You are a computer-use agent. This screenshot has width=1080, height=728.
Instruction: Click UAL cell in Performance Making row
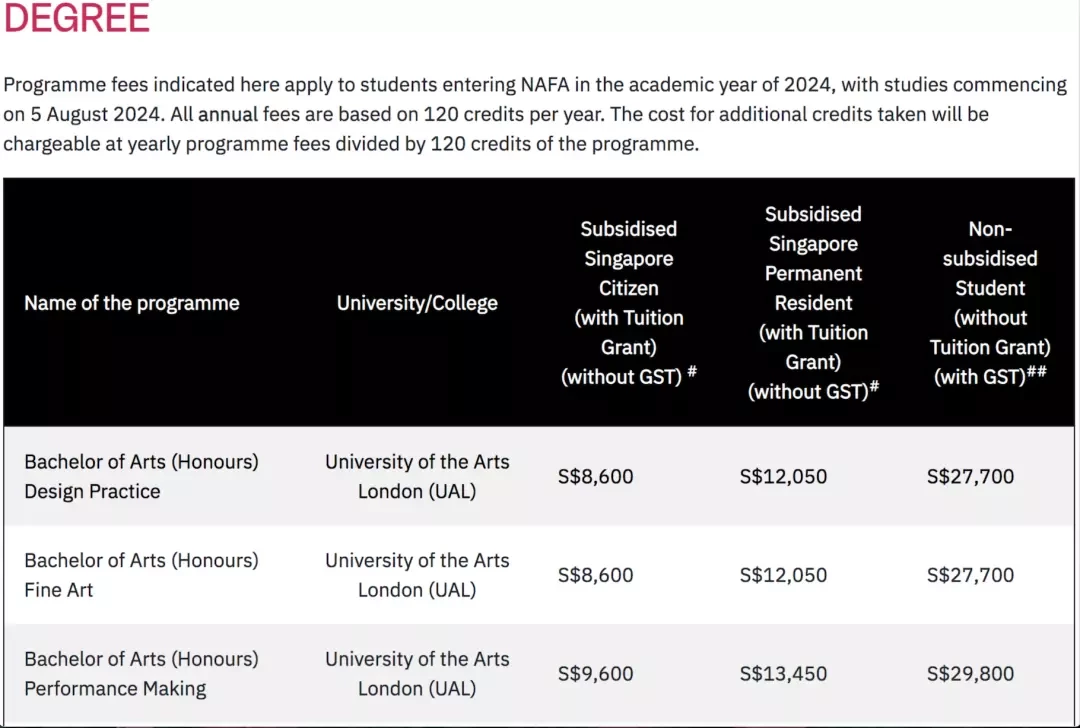tap(417, 673)
